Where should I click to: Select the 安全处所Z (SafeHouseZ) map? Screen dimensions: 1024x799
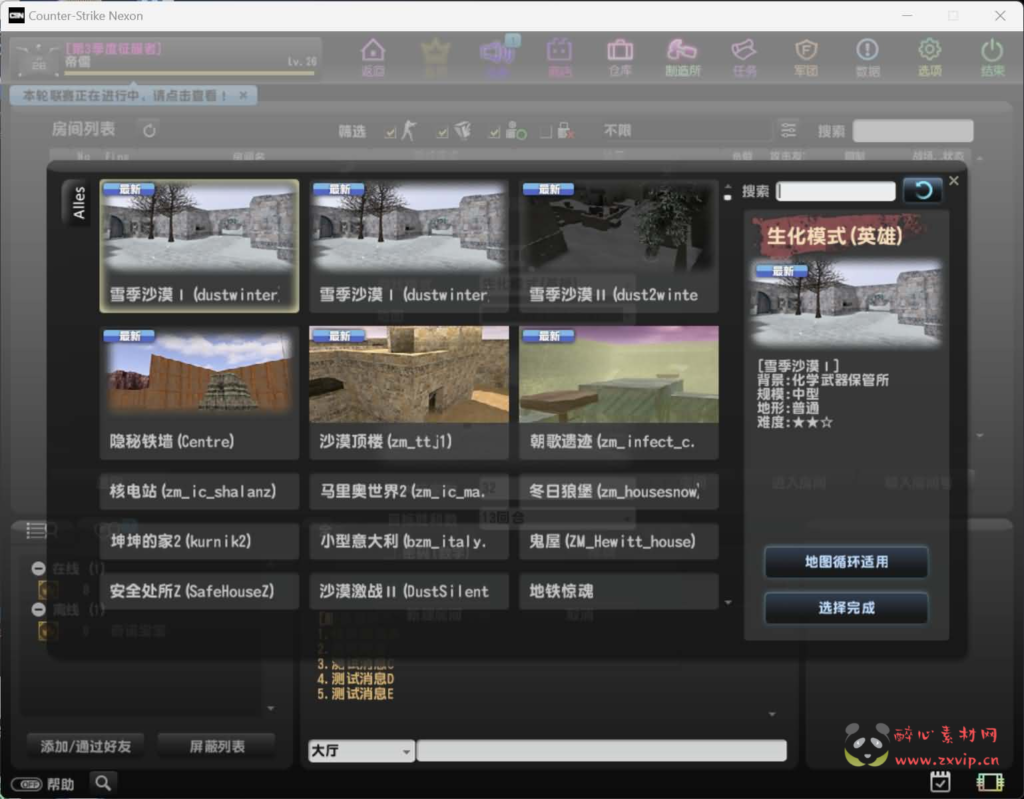coord(199,591)
